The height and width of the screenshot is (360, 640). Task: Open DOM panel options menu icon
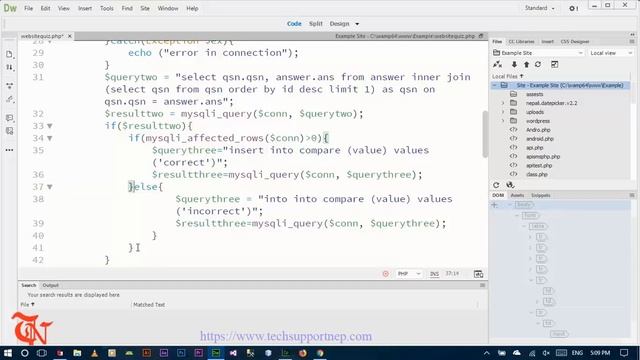coord(631,196)
